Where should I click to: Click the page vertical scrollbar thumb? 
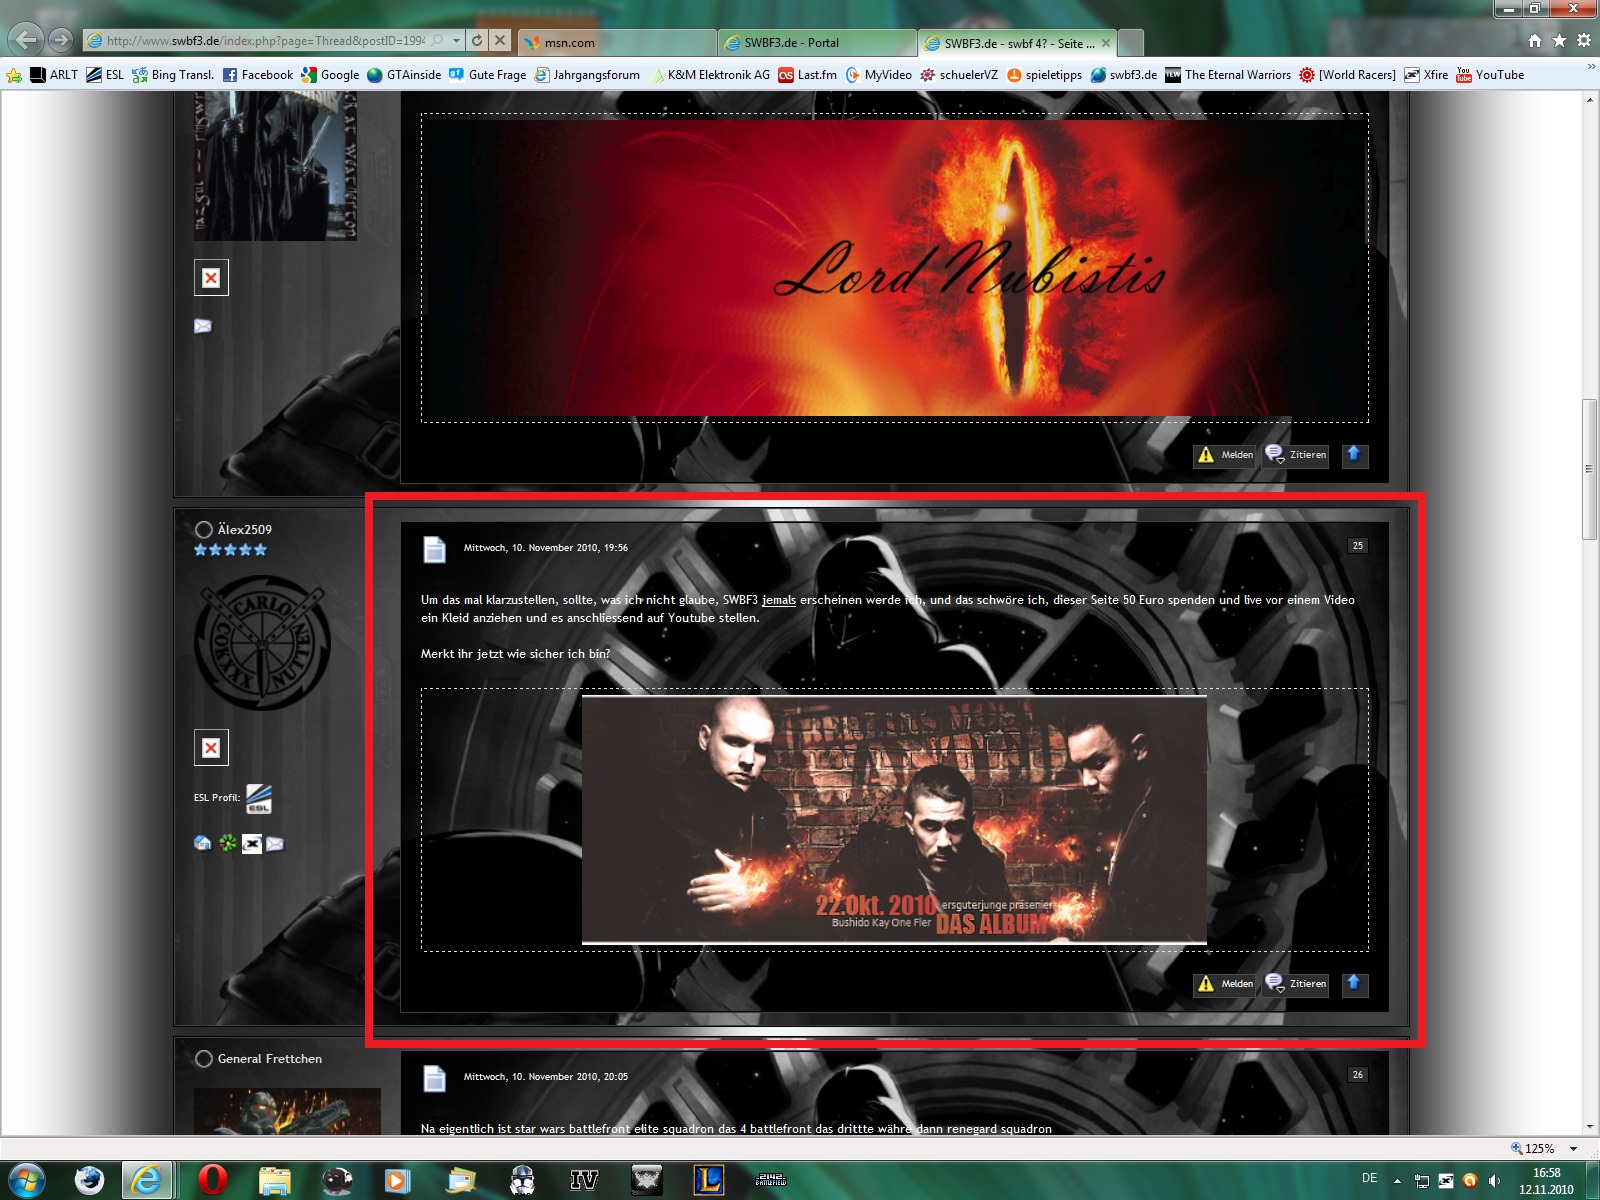pos(1590,469)
